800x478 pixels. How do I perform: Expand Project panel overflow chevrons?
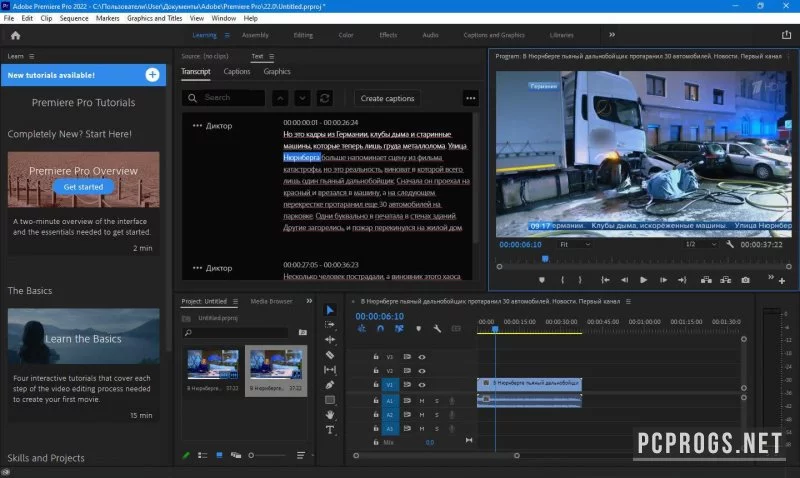pos(309,301)
